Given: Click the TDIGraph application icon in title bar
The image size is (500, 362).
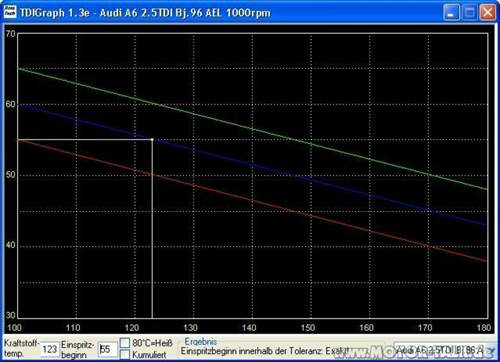Looking at the screenshot, I should [x=10, y=12].
